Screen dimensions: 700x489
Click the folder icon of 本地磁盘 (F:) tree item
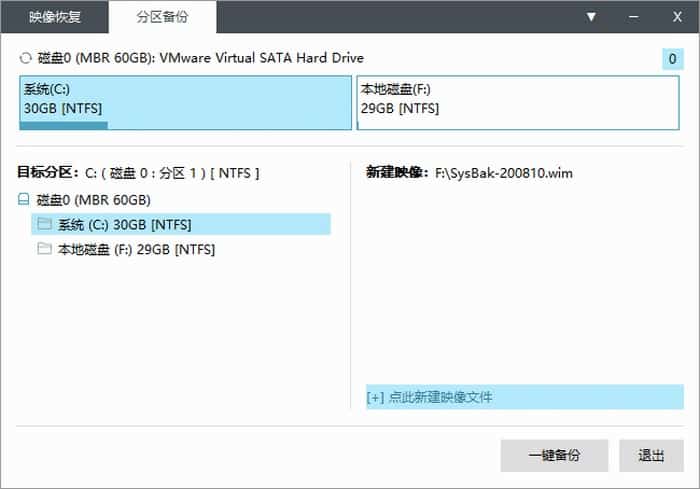(44, 249)
